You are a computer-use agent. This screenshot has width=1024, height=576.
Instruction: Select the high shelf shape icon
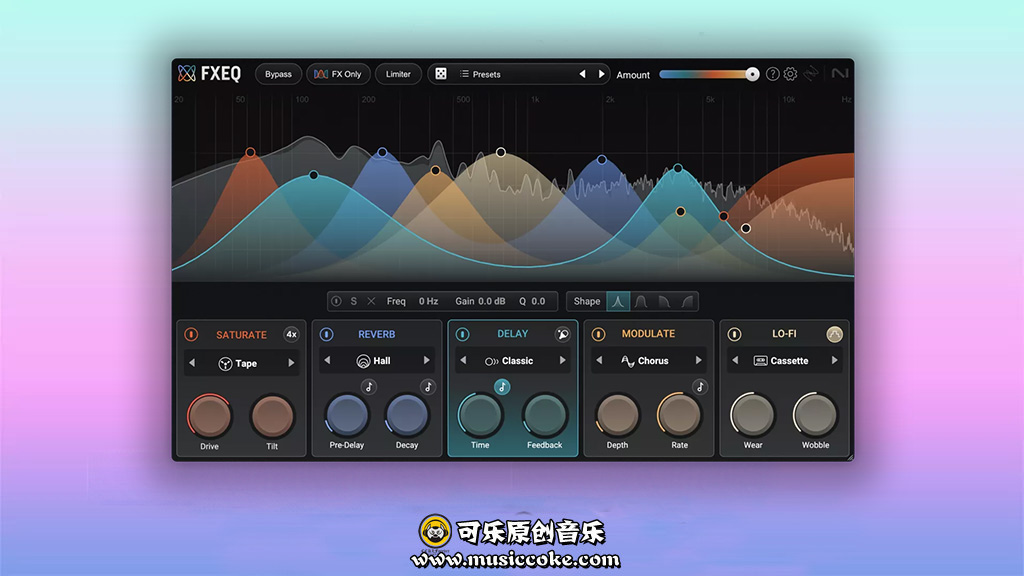[687, 301]
